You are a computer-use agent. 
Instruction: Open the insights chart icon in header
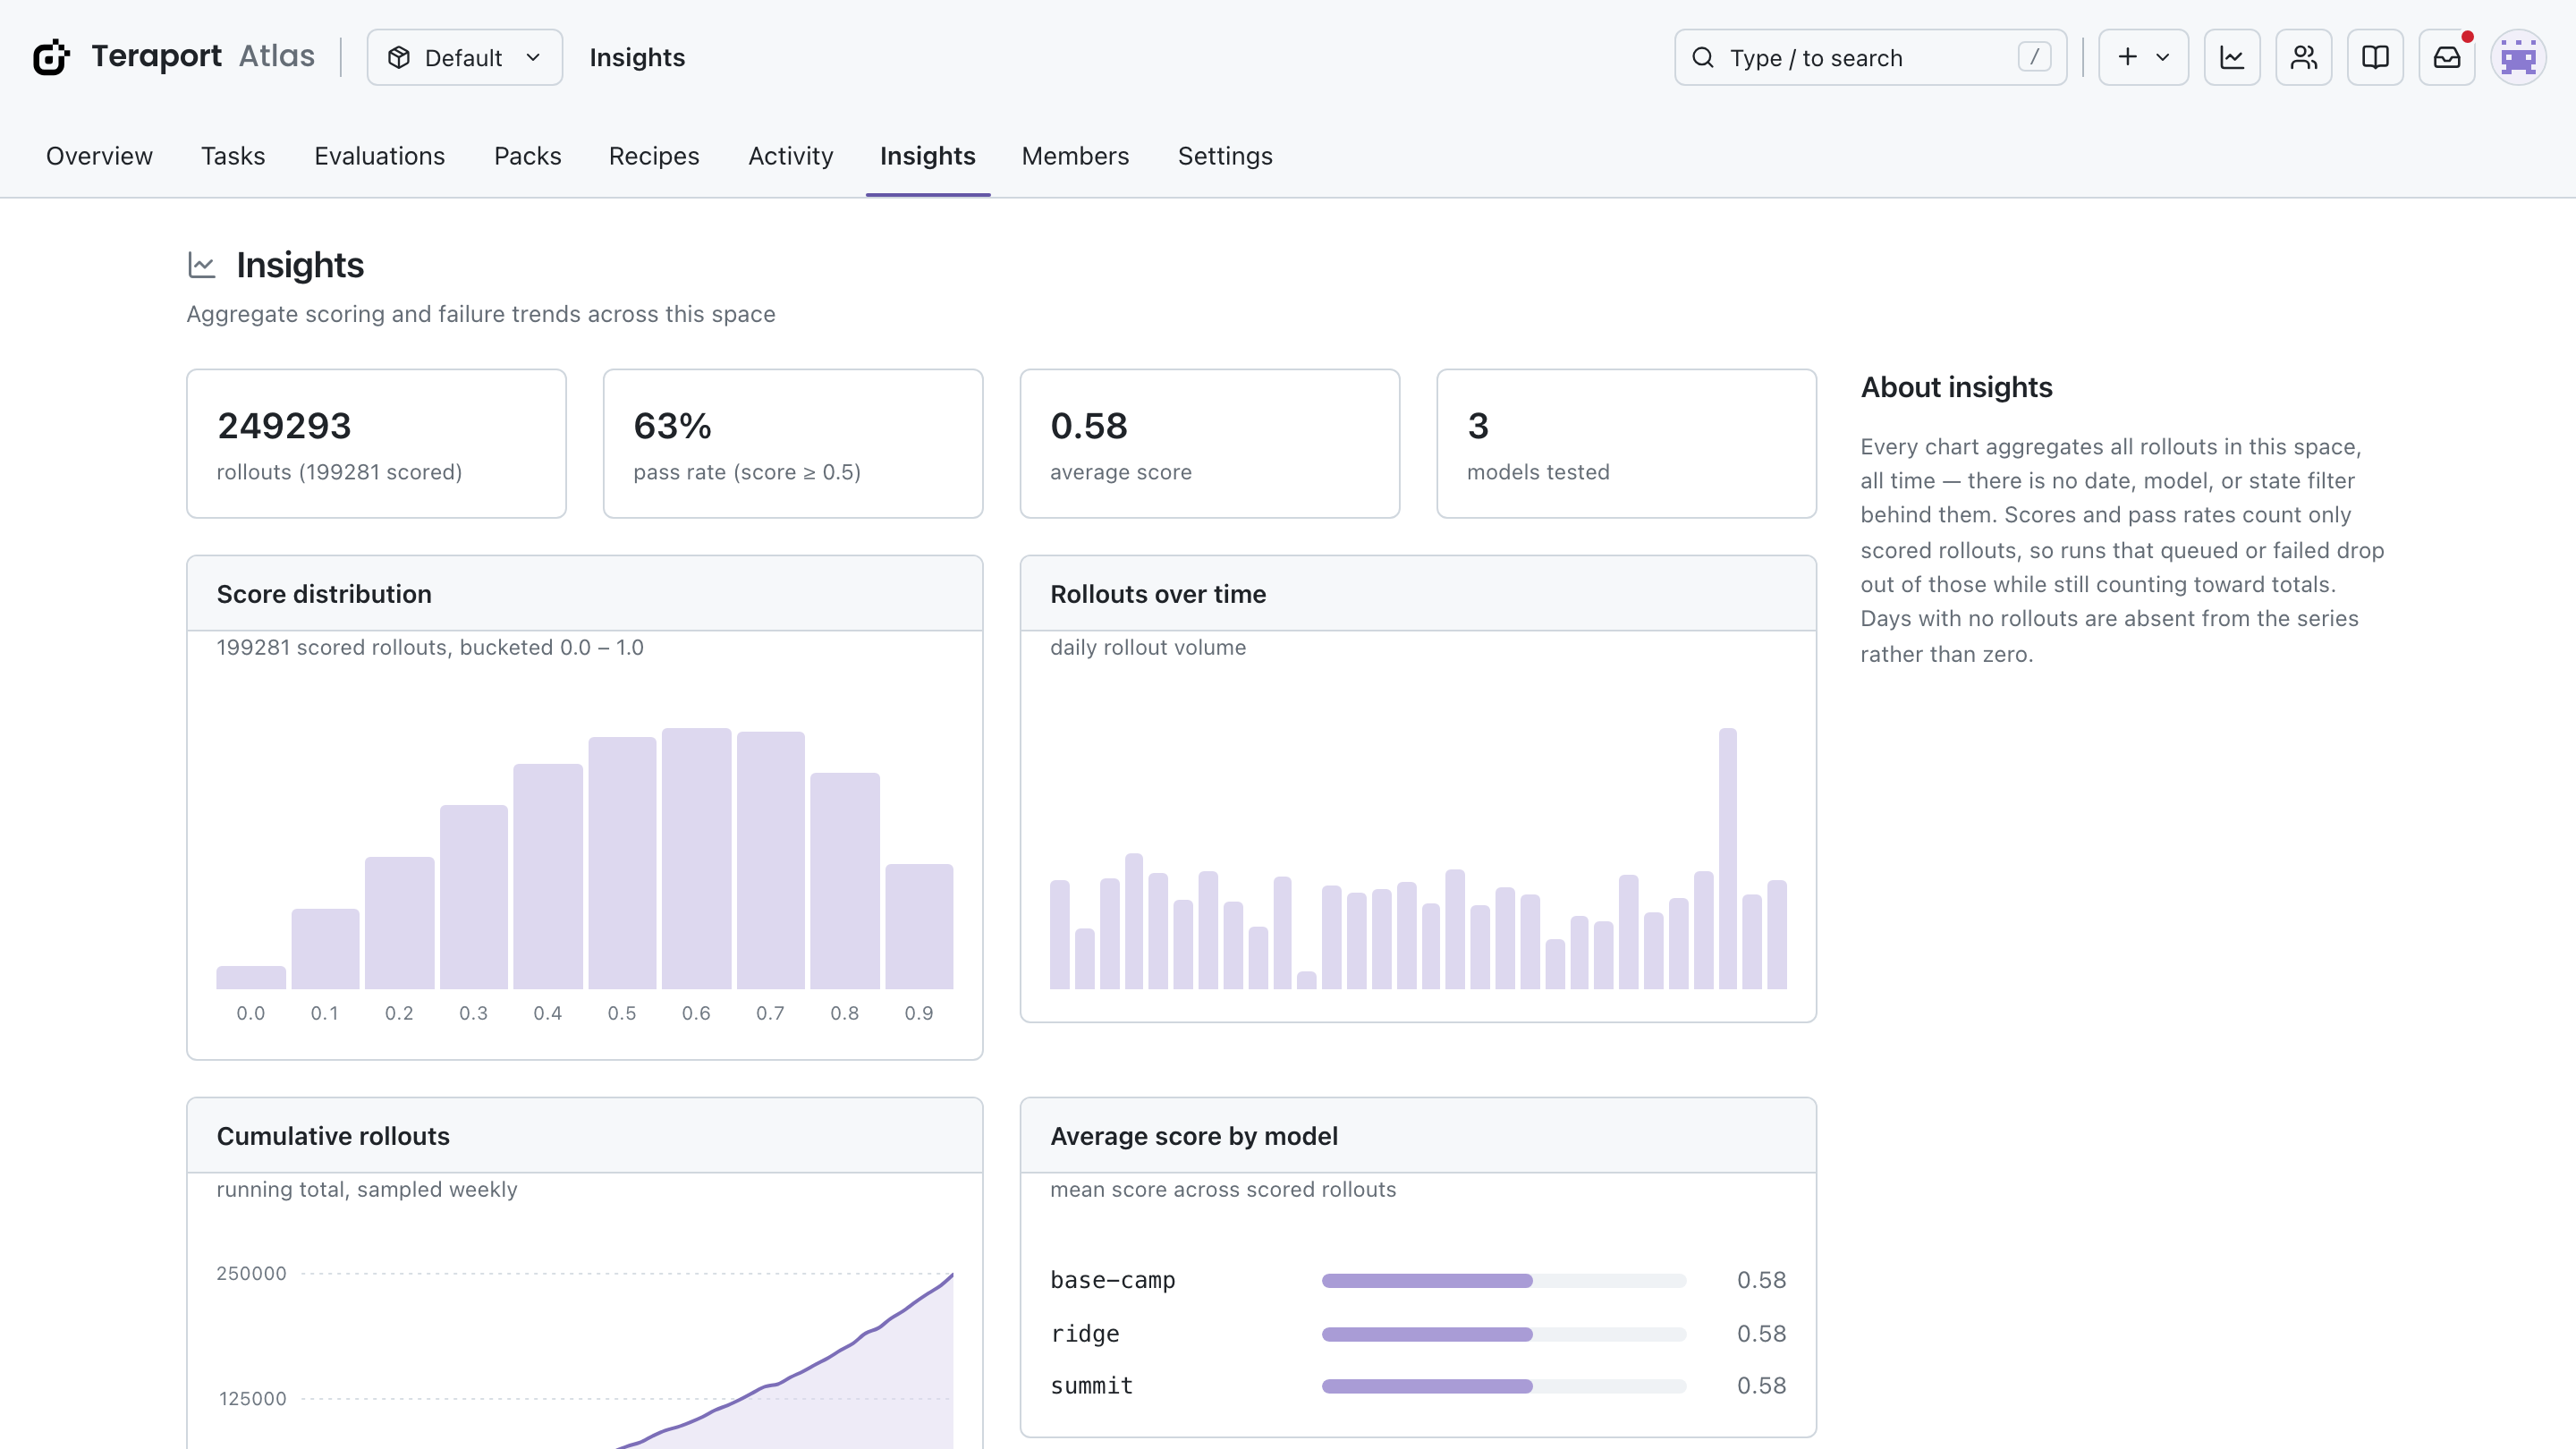point(2232,57)
